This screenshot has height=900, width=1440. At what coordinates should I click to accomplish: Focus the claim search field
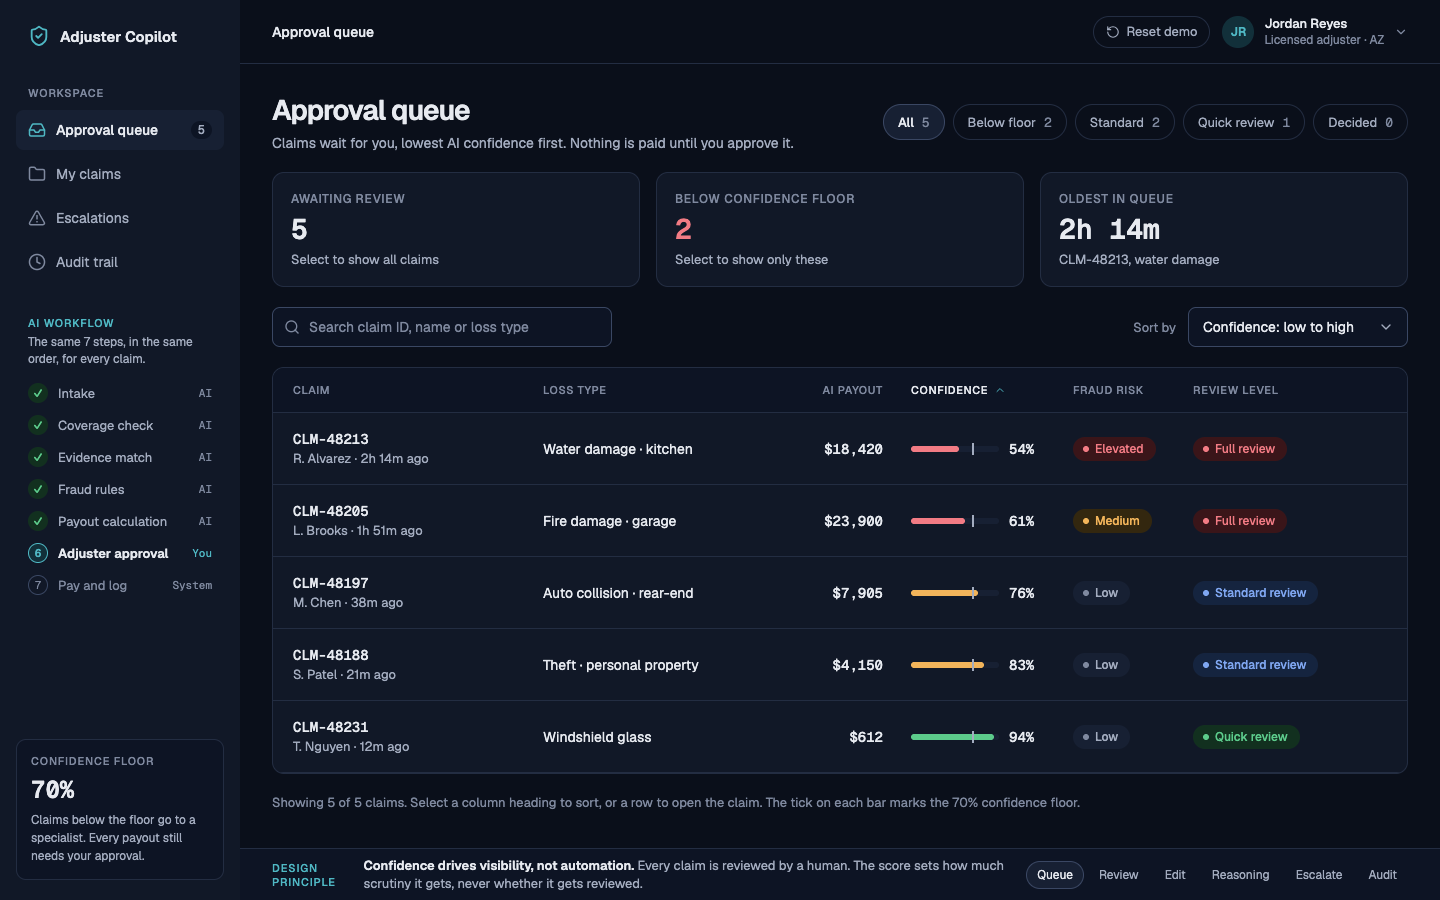tap(442, 327)
